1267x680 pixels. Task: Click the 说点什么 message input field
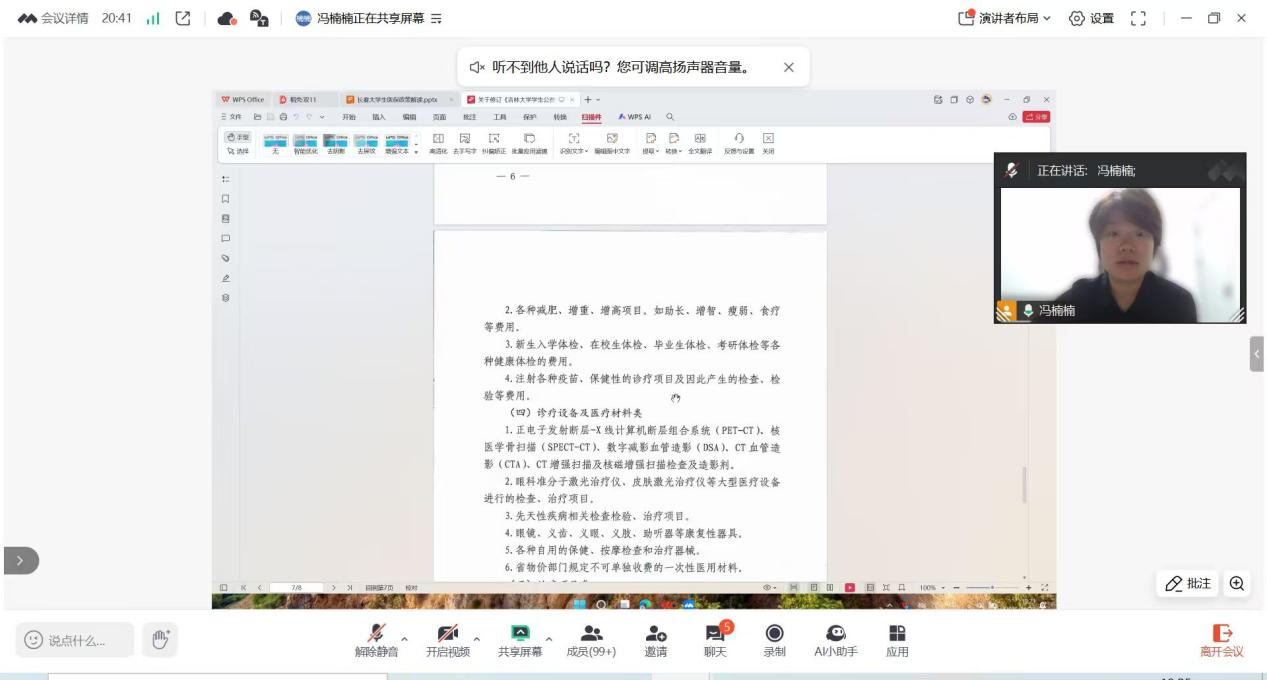75,640
